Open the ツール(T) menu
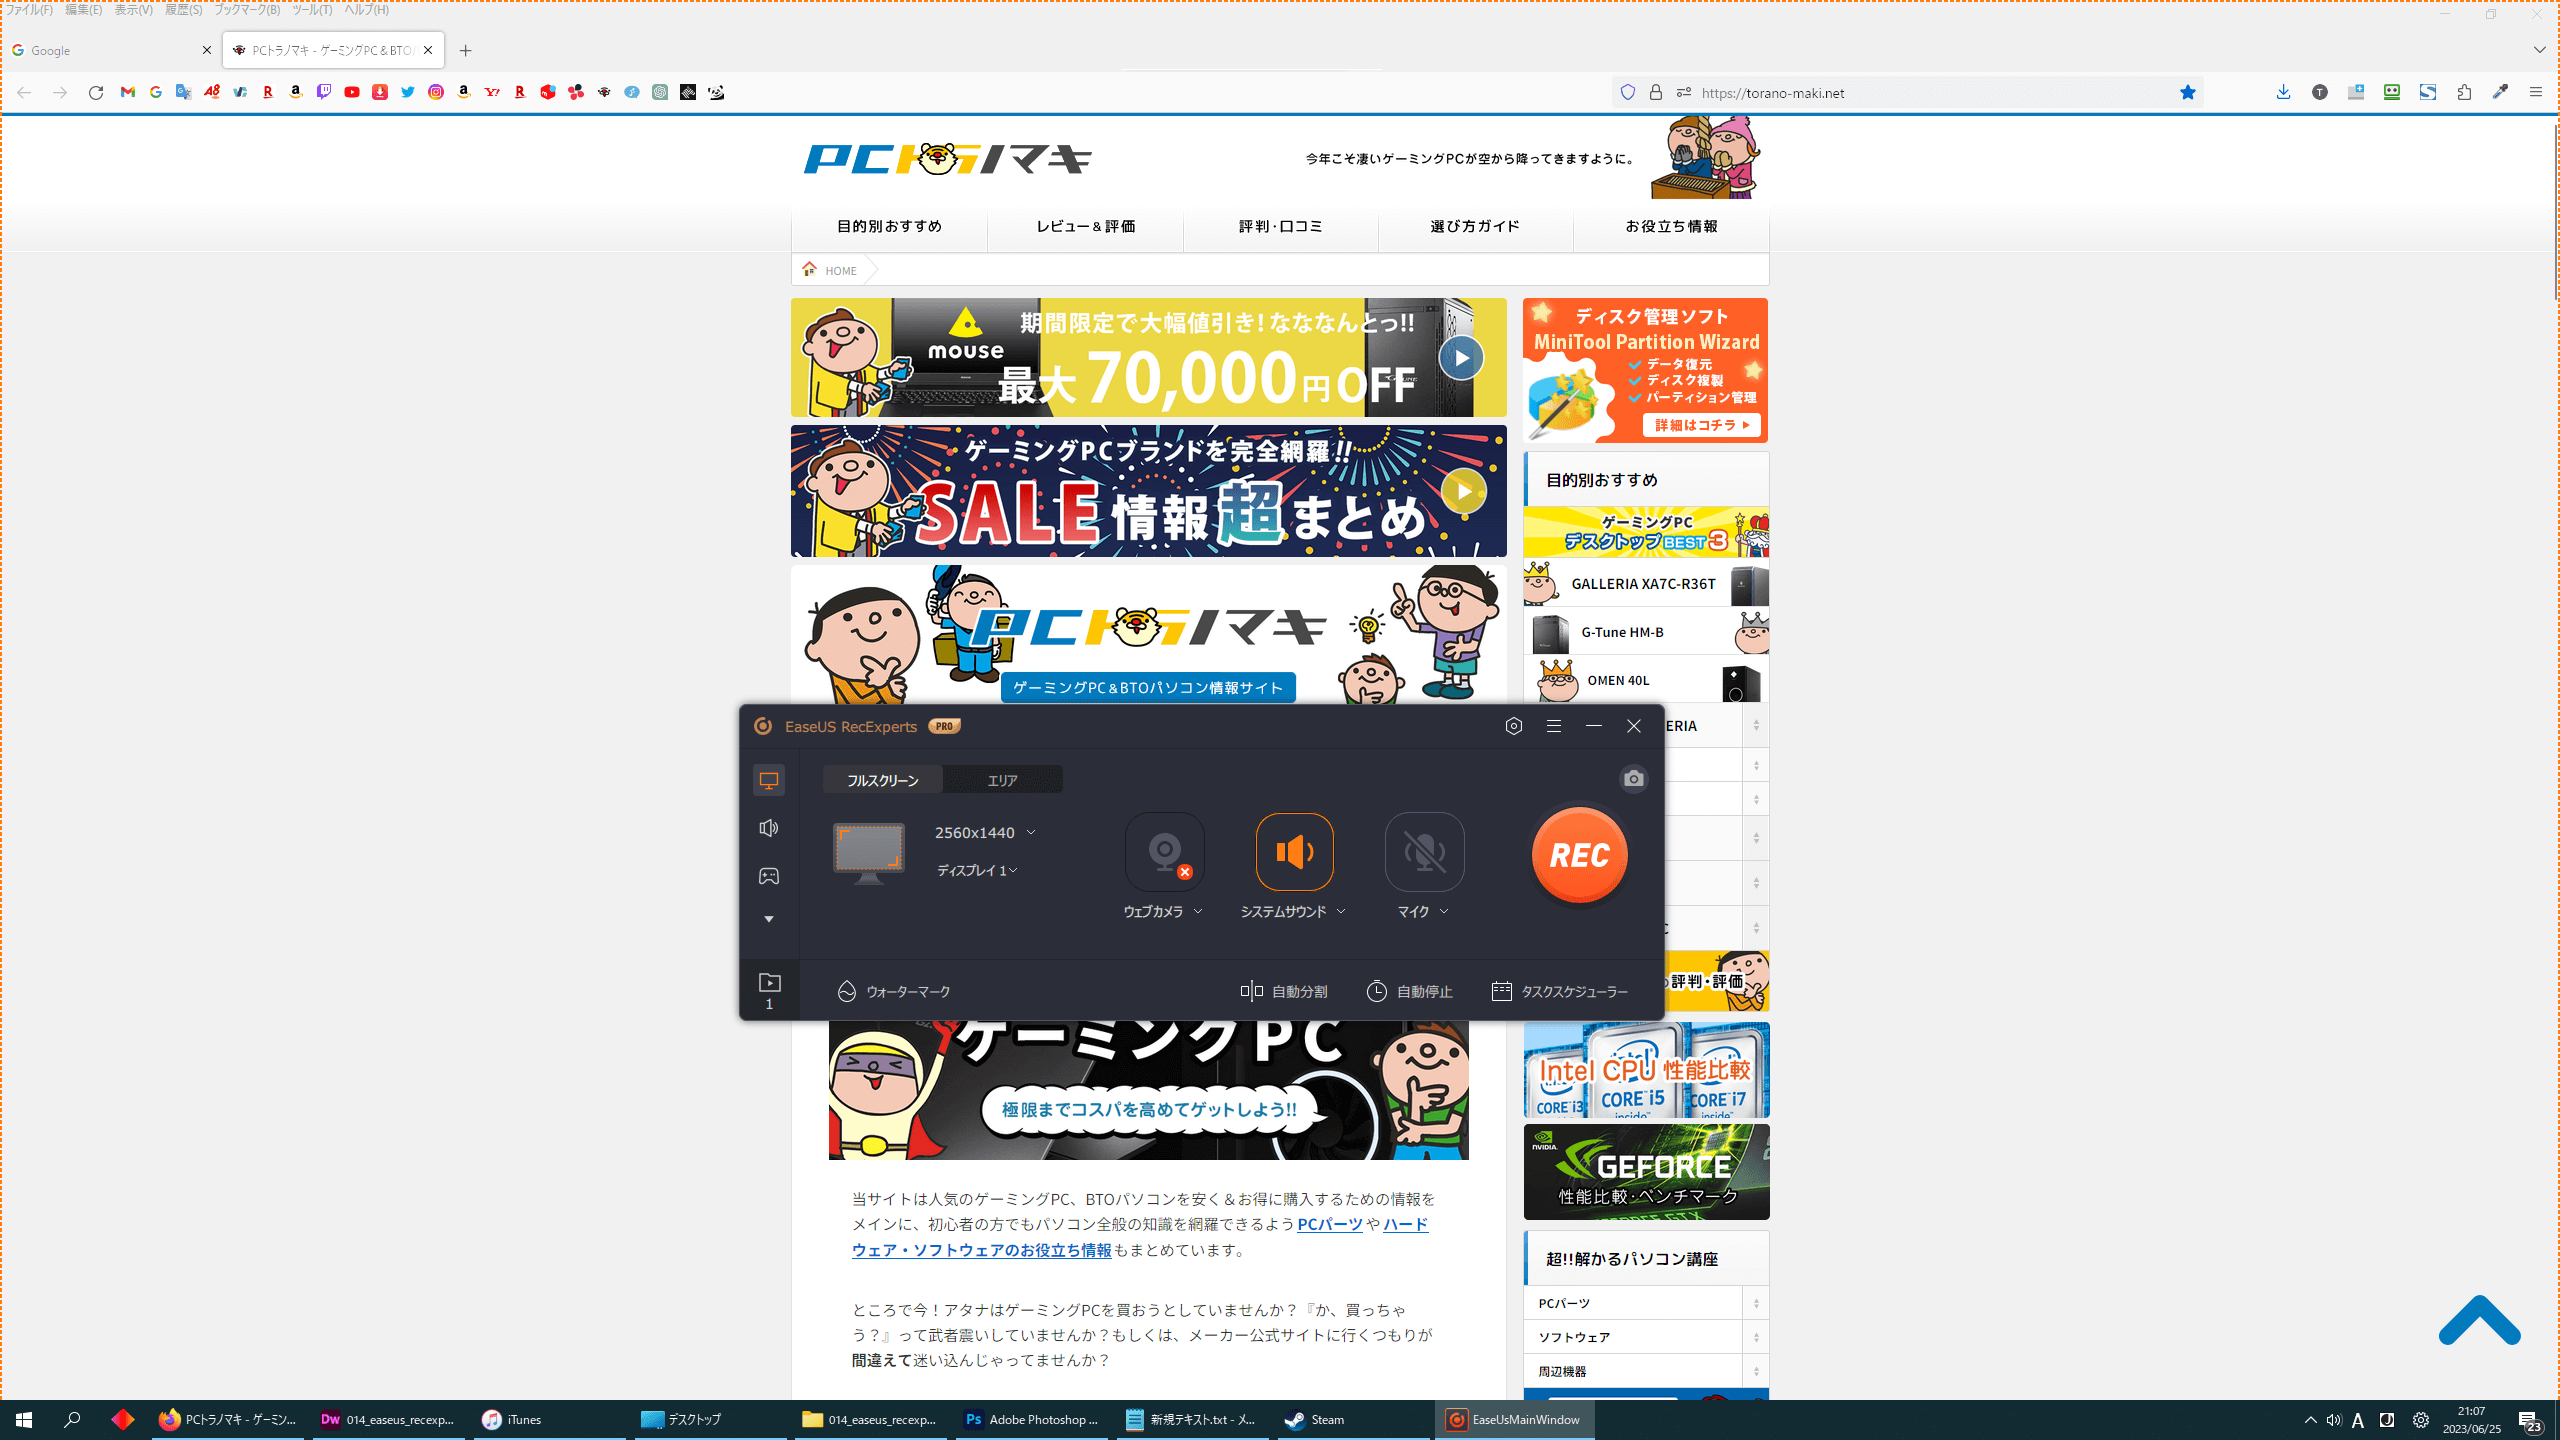 (312, 9)
